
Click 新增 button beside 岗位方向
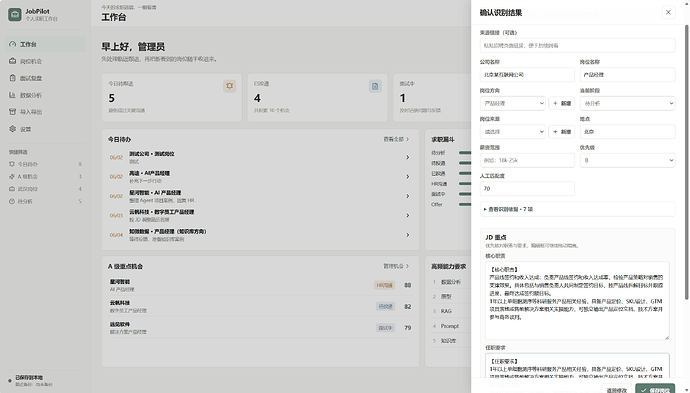pos(562,103)
